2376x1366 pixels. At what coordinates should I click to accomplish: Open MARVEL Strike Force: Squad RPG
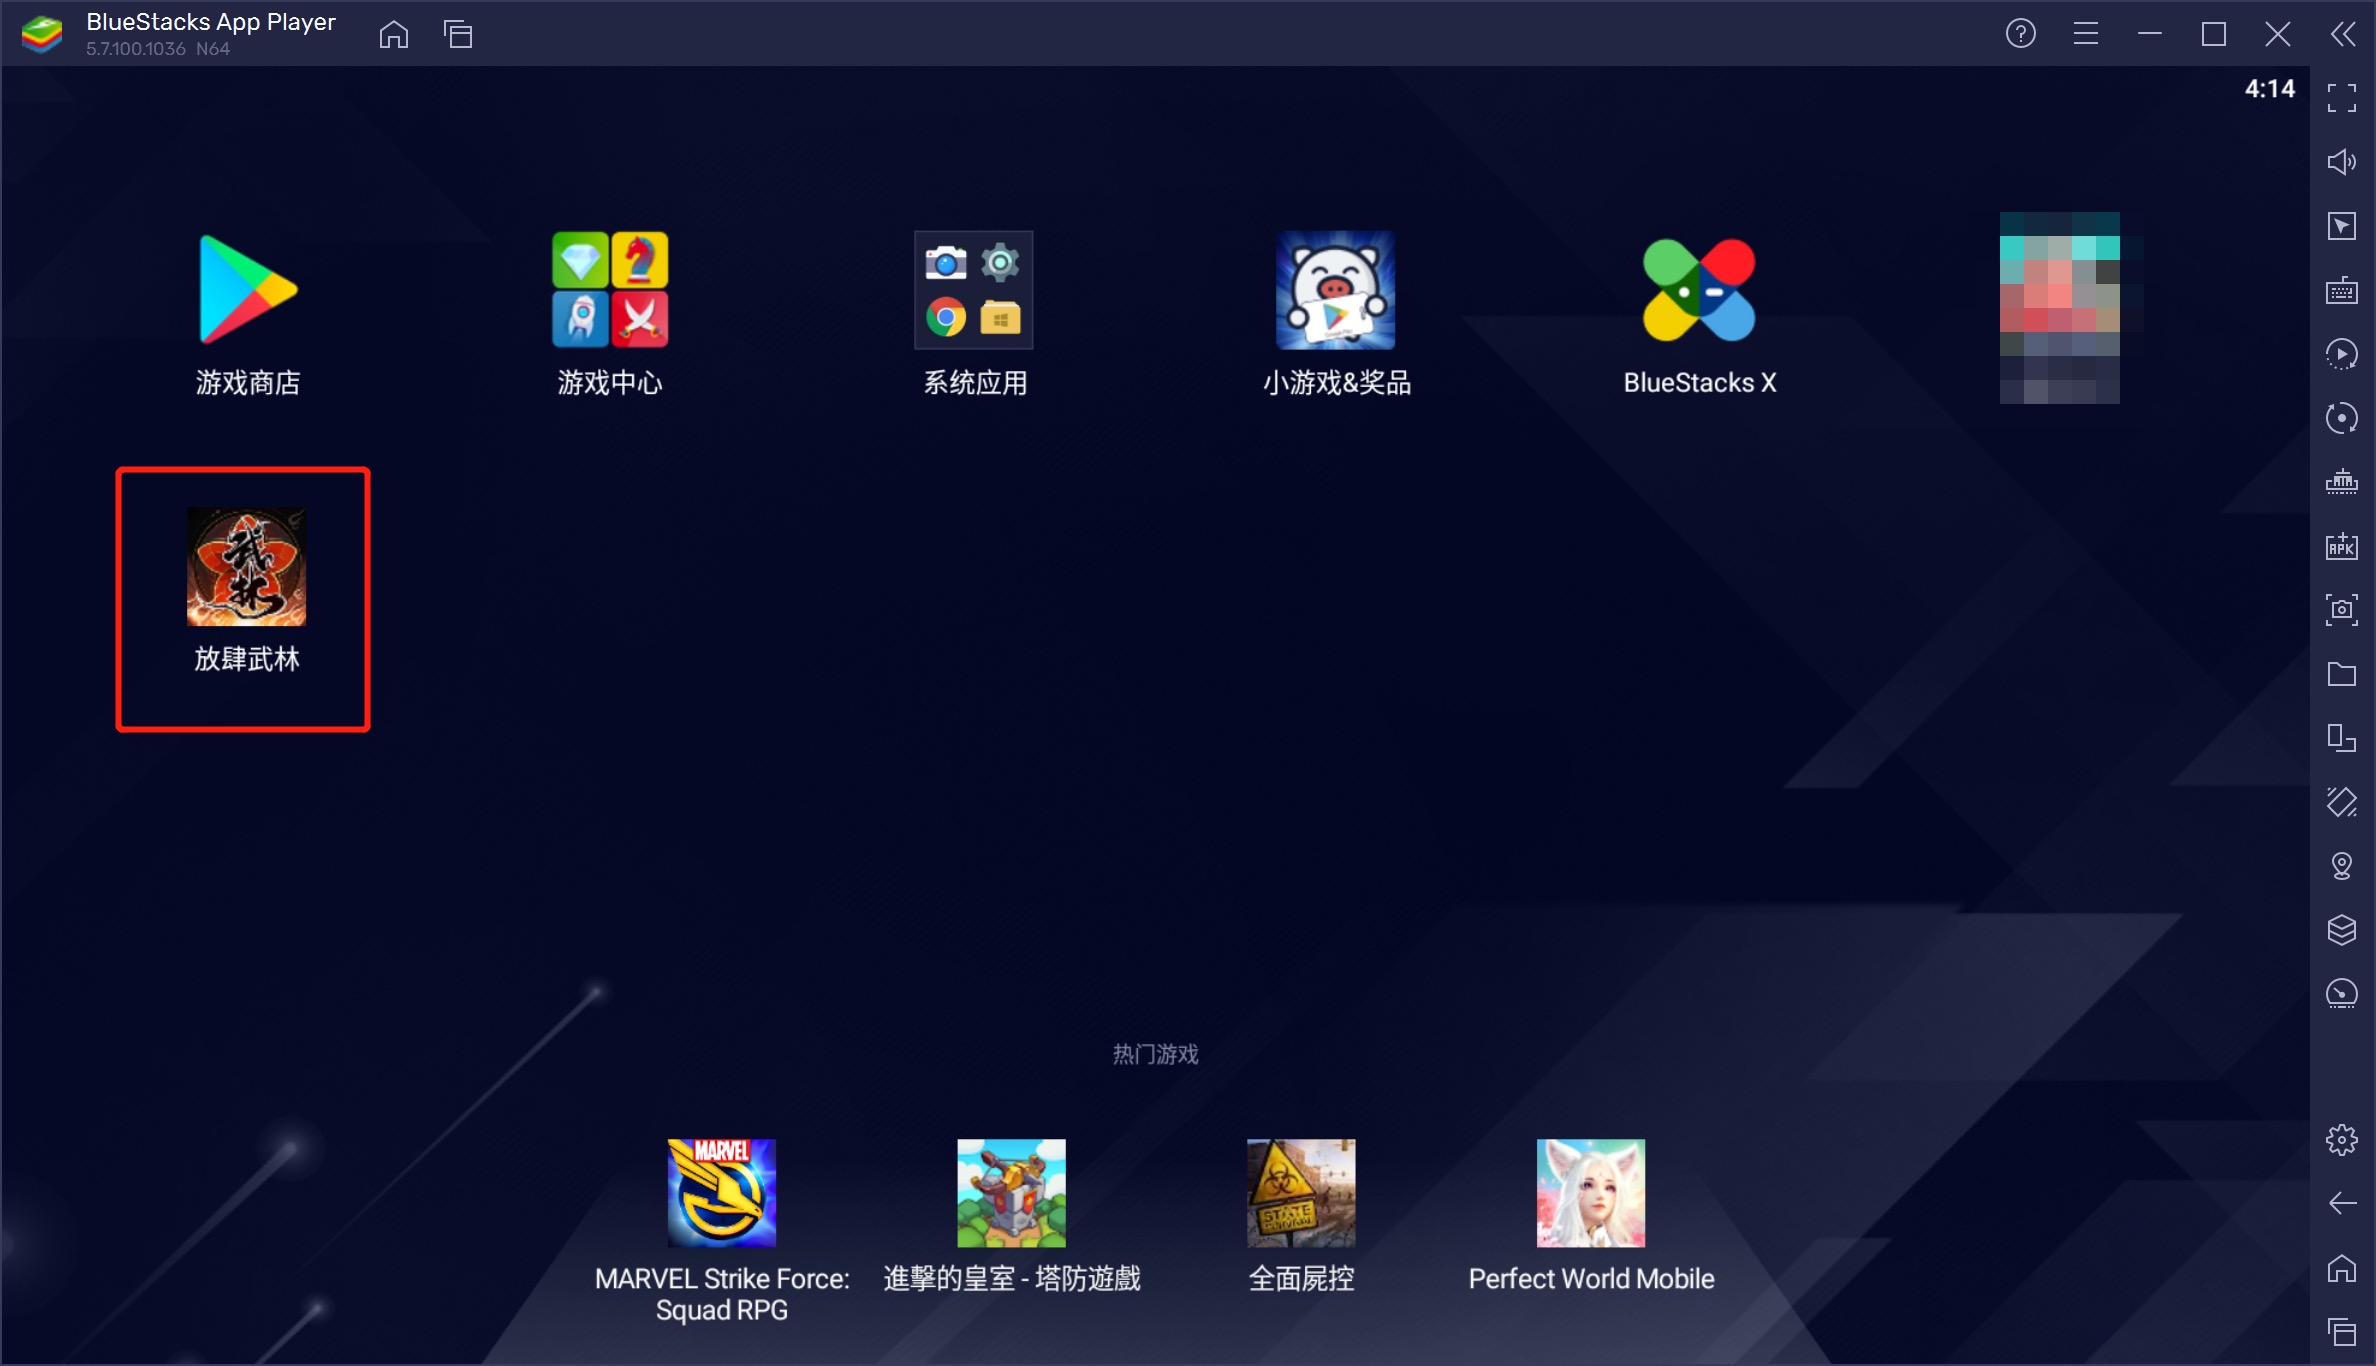pyautogui.click(x=721, y=1231)
